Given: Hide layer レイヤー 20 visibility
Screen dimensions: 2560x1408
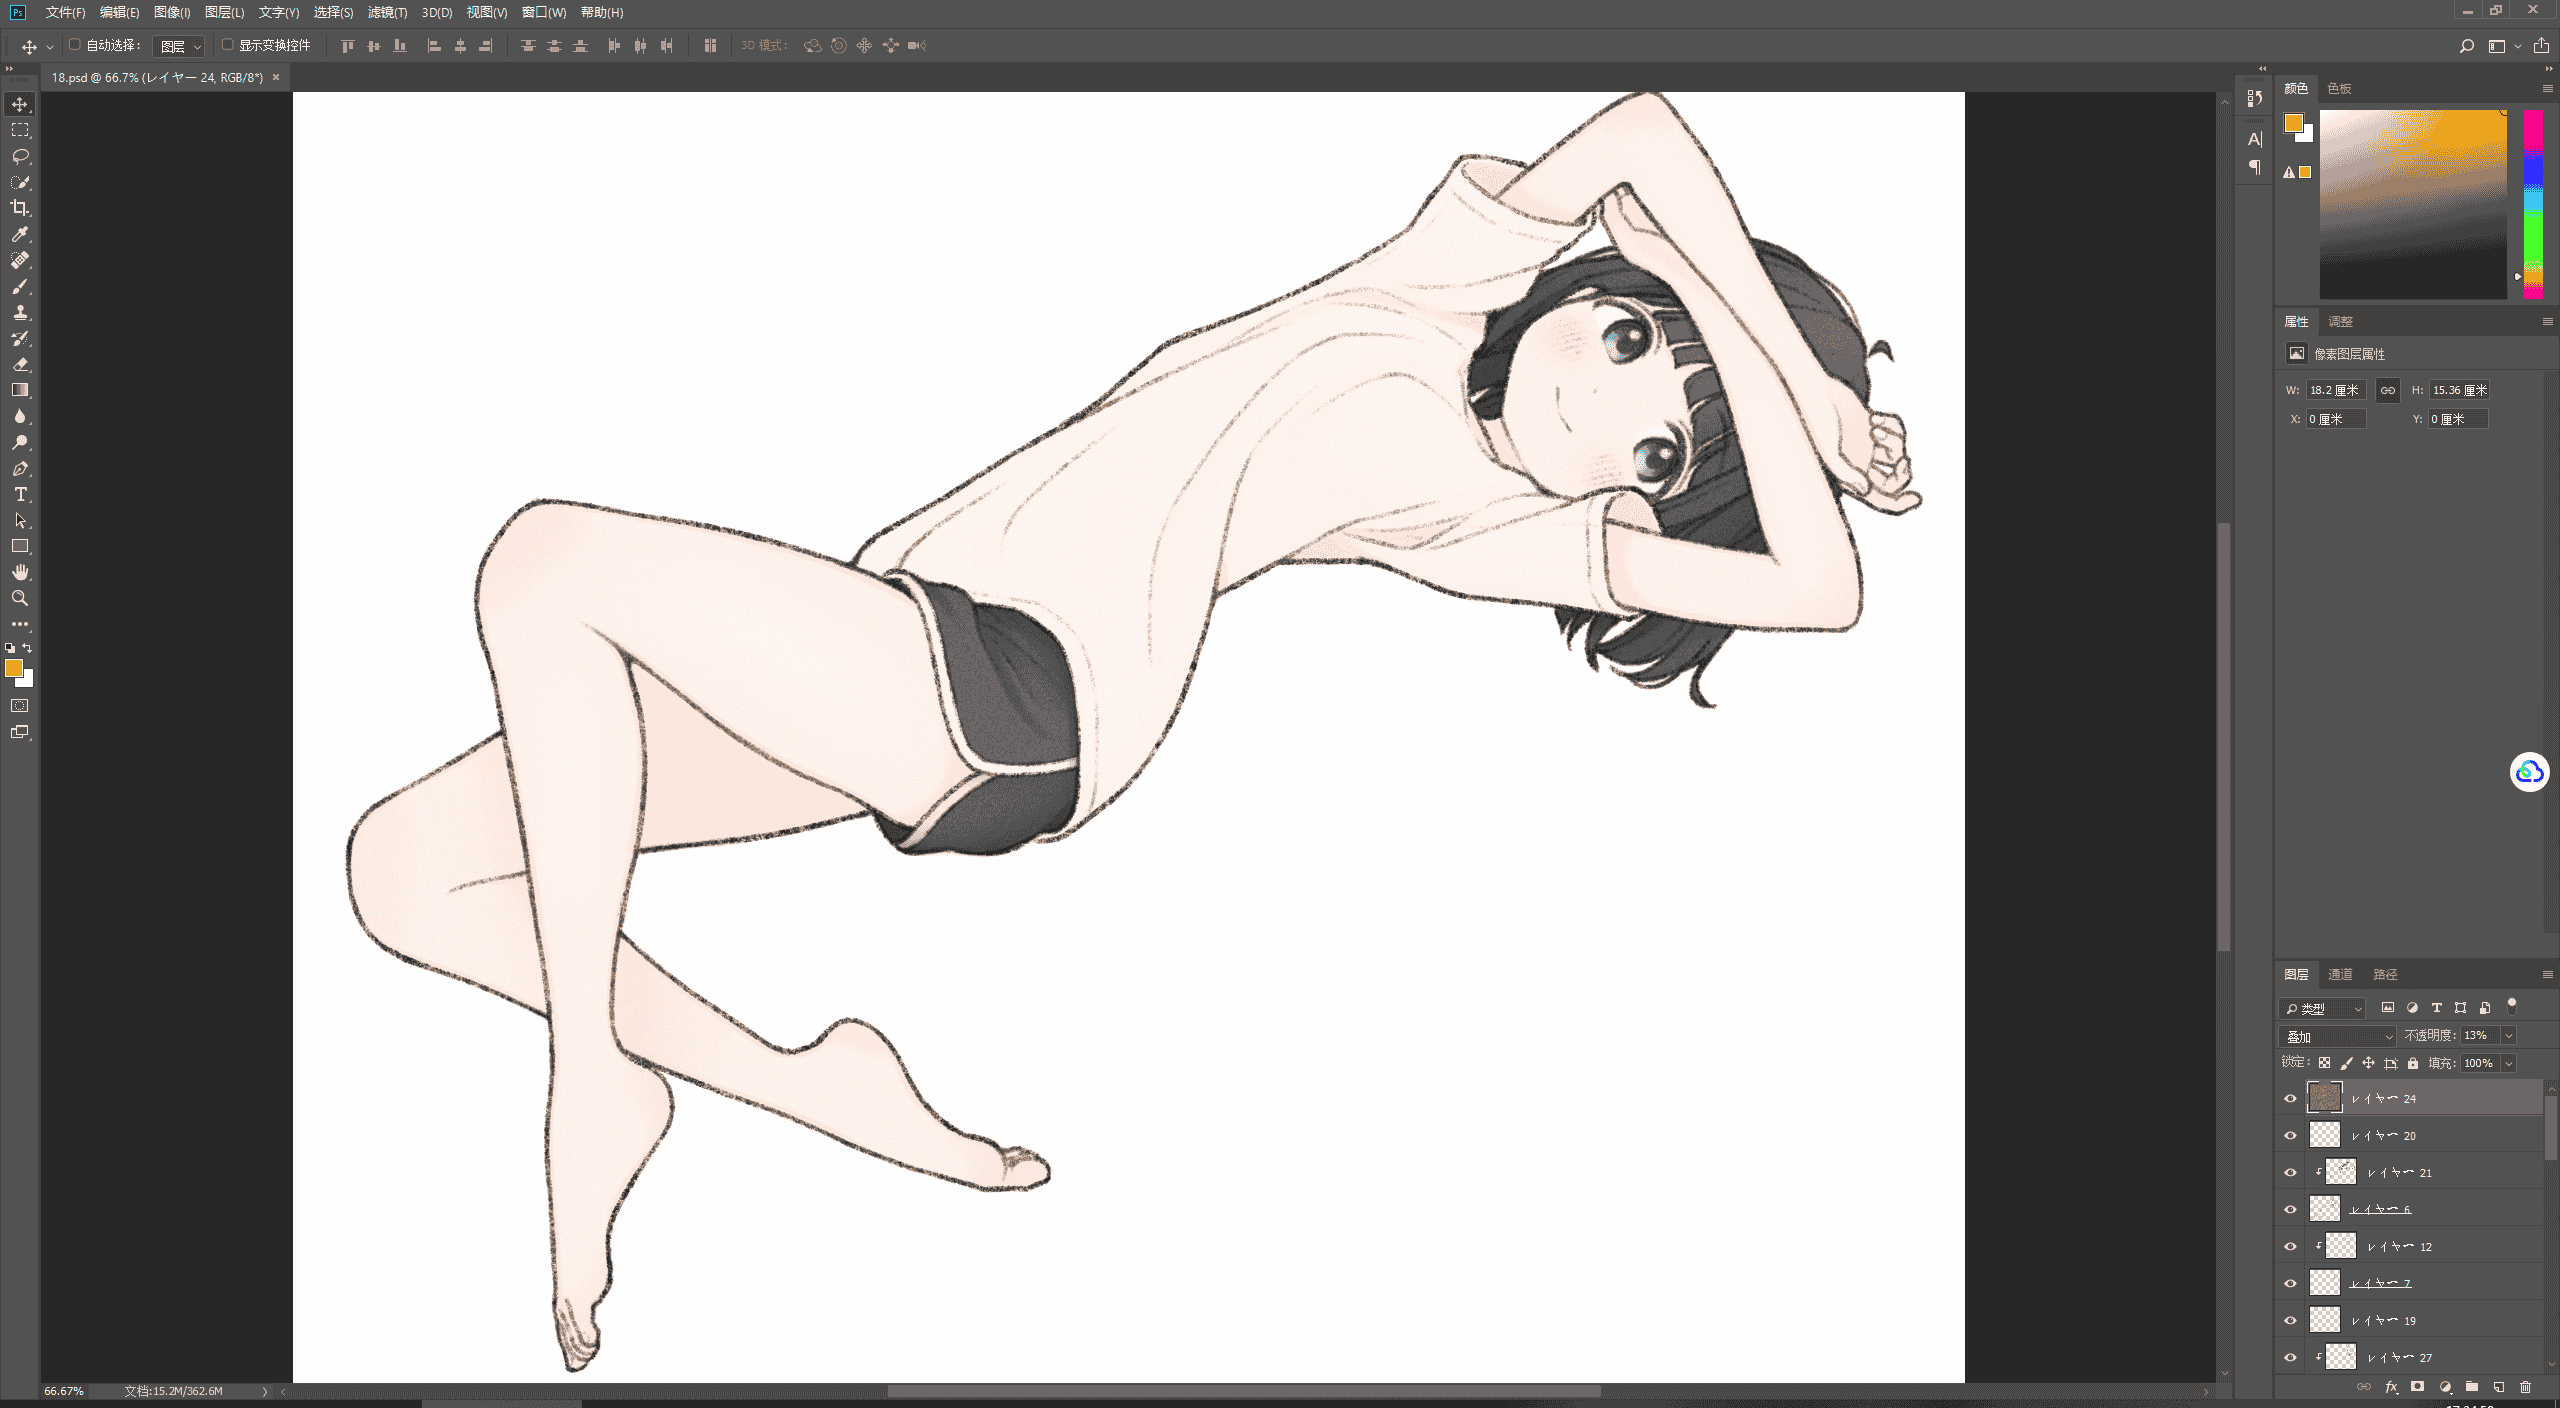Looking at the screenshot, I should point(2291,1135).
